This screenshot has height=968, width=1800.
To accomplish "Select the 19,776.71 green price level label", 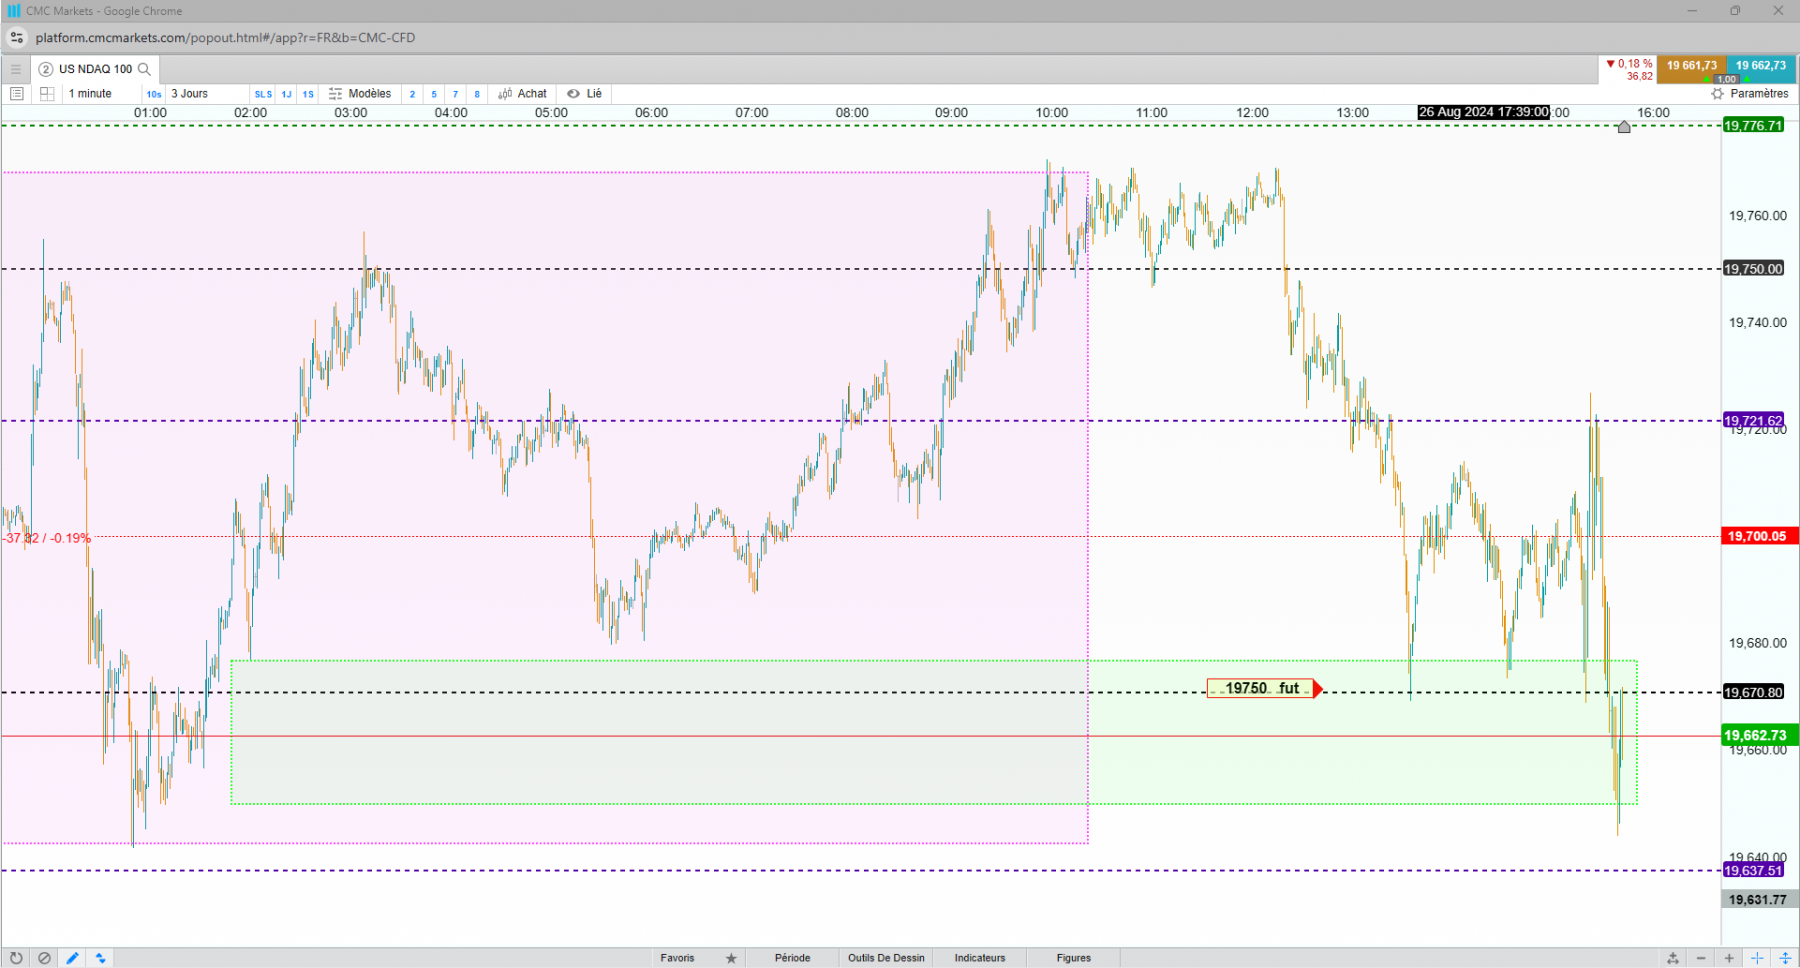I will tap(1753, 126).
